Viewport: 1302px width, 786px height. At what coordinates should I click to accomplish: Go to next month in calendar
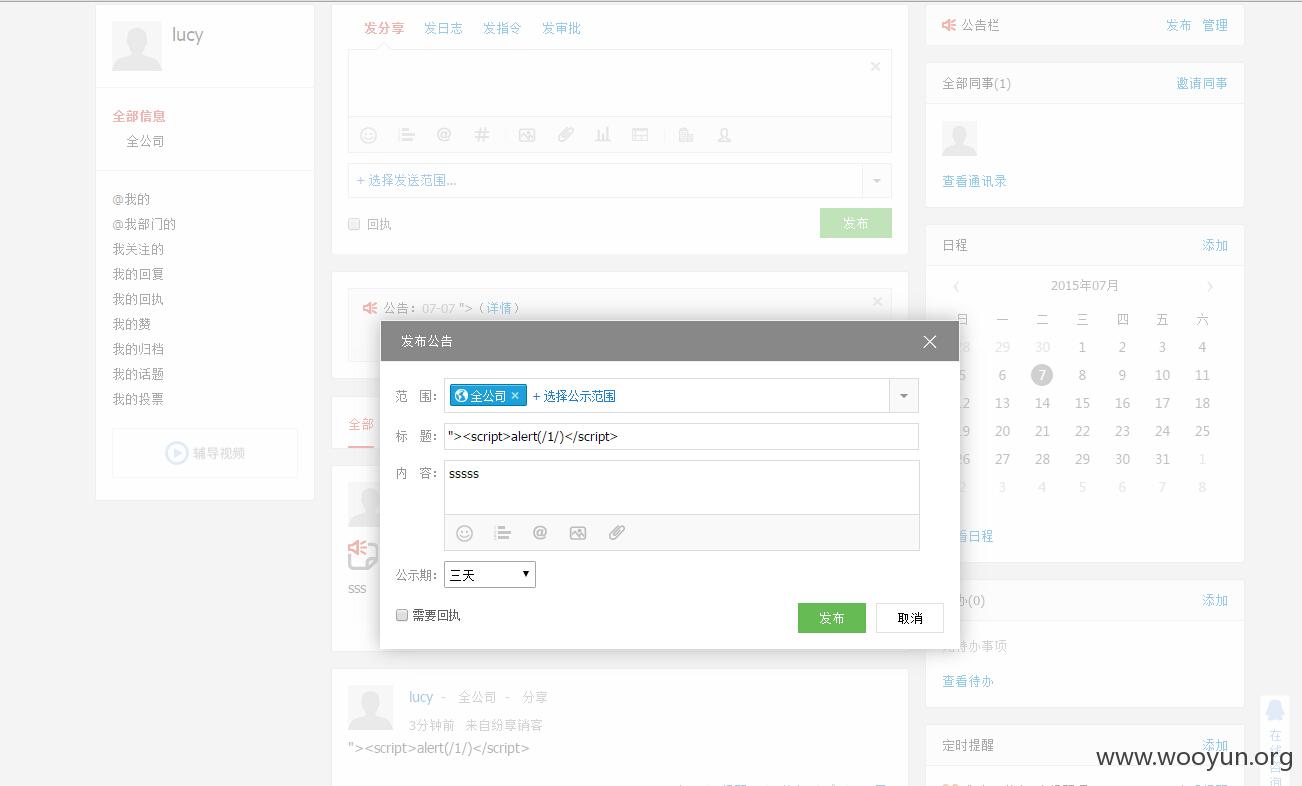coord(1210,286)
